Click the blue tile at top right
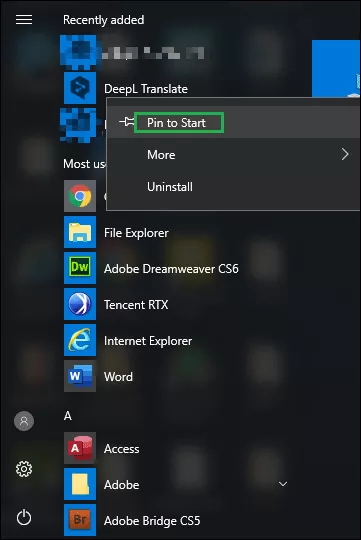The width and height of the screenshot is (361, 540). coord(336,68)
